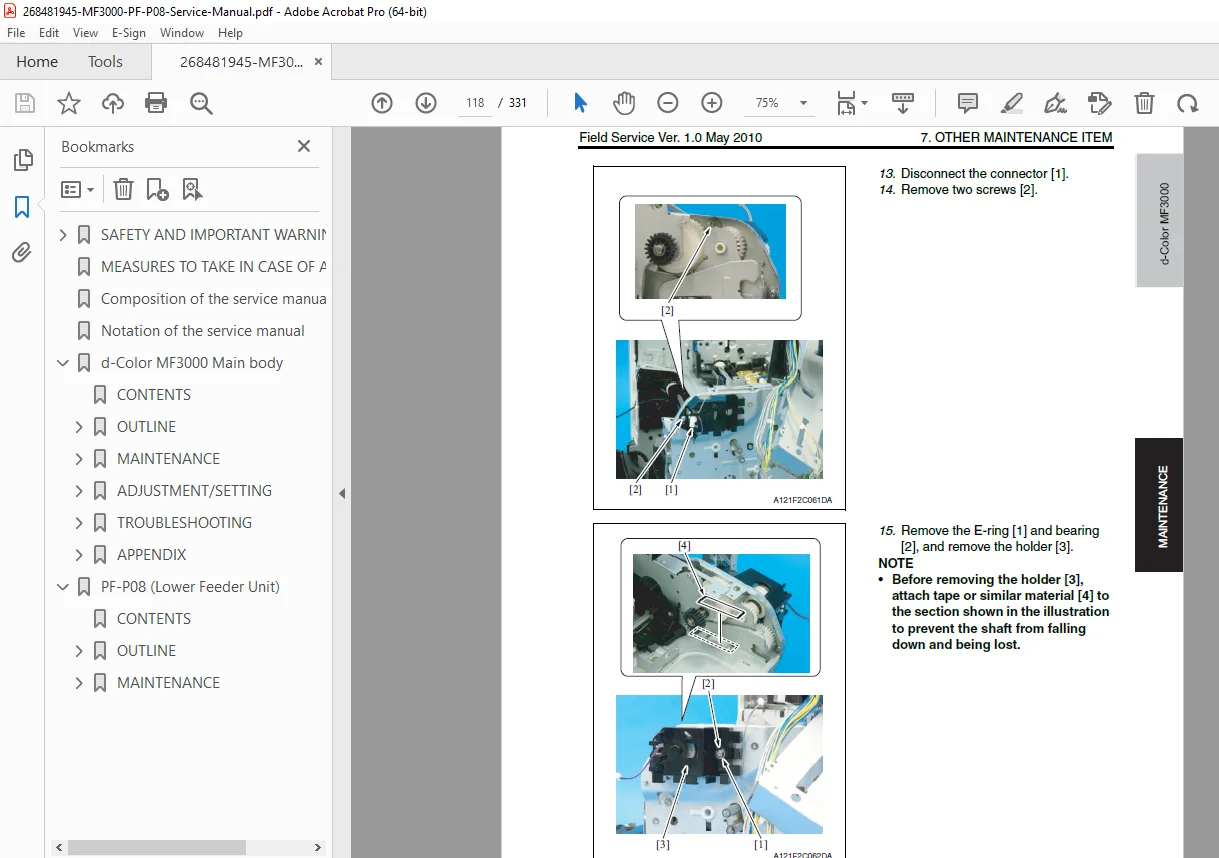The width and height of the screenshot is (1219, 858).
Task: Choose the arrow Selection tool
Action: [x=580, y=103]
